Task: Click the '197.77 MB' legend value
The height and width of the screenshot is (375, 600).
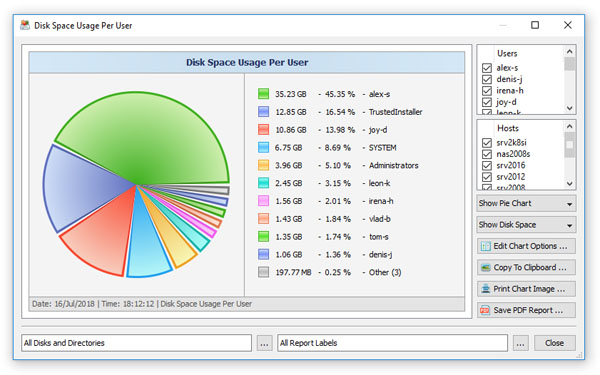Action: pos(293,272)
